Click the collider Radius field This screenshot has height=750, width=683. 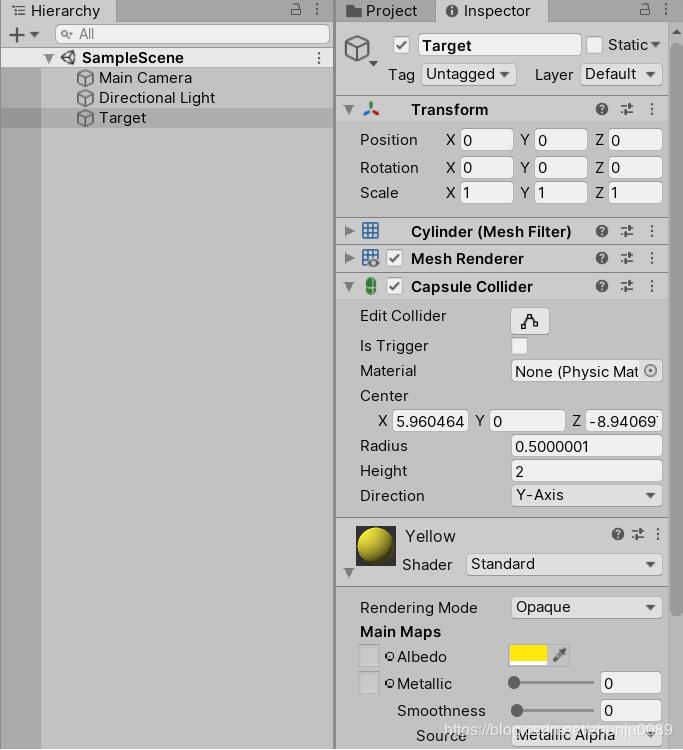coord(586,446)
